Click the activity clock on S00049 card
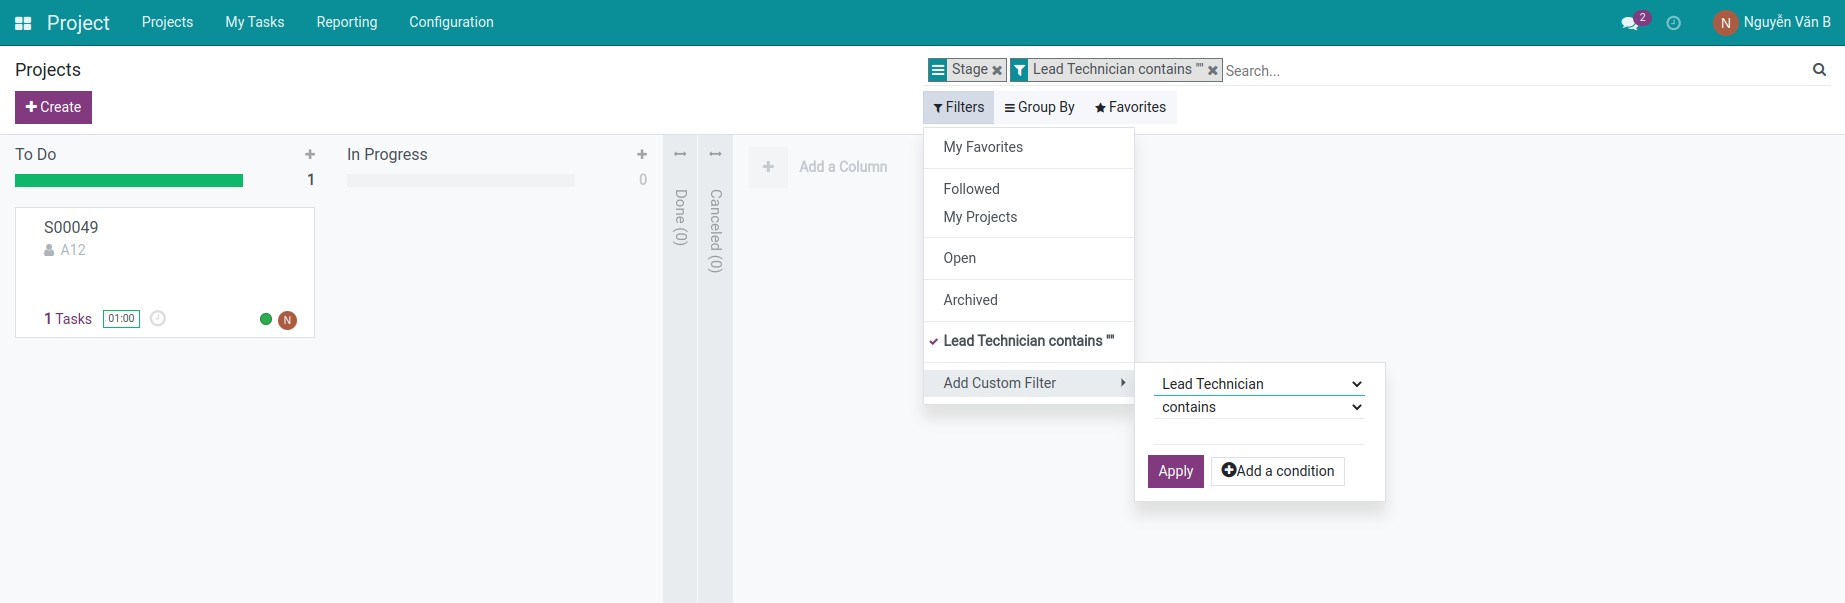The width and height of the screenshot is (1845, 603). [x=158, y=319]
